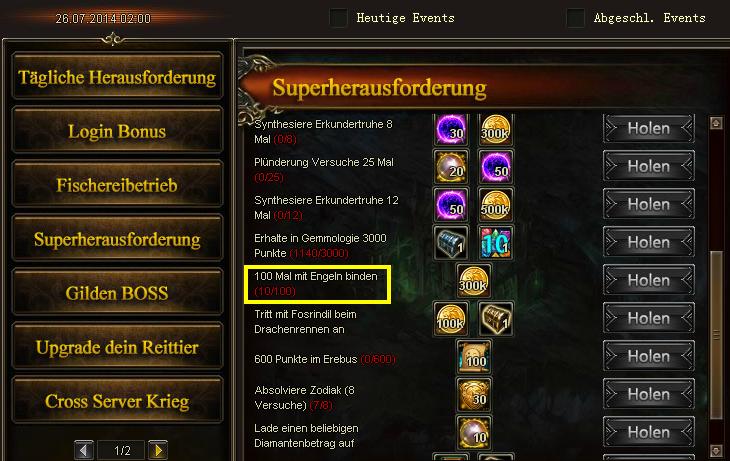730x461 pixels.
Task: Click the golden emblem 30 reward for Zodiak
Action: tap(473, 394)
